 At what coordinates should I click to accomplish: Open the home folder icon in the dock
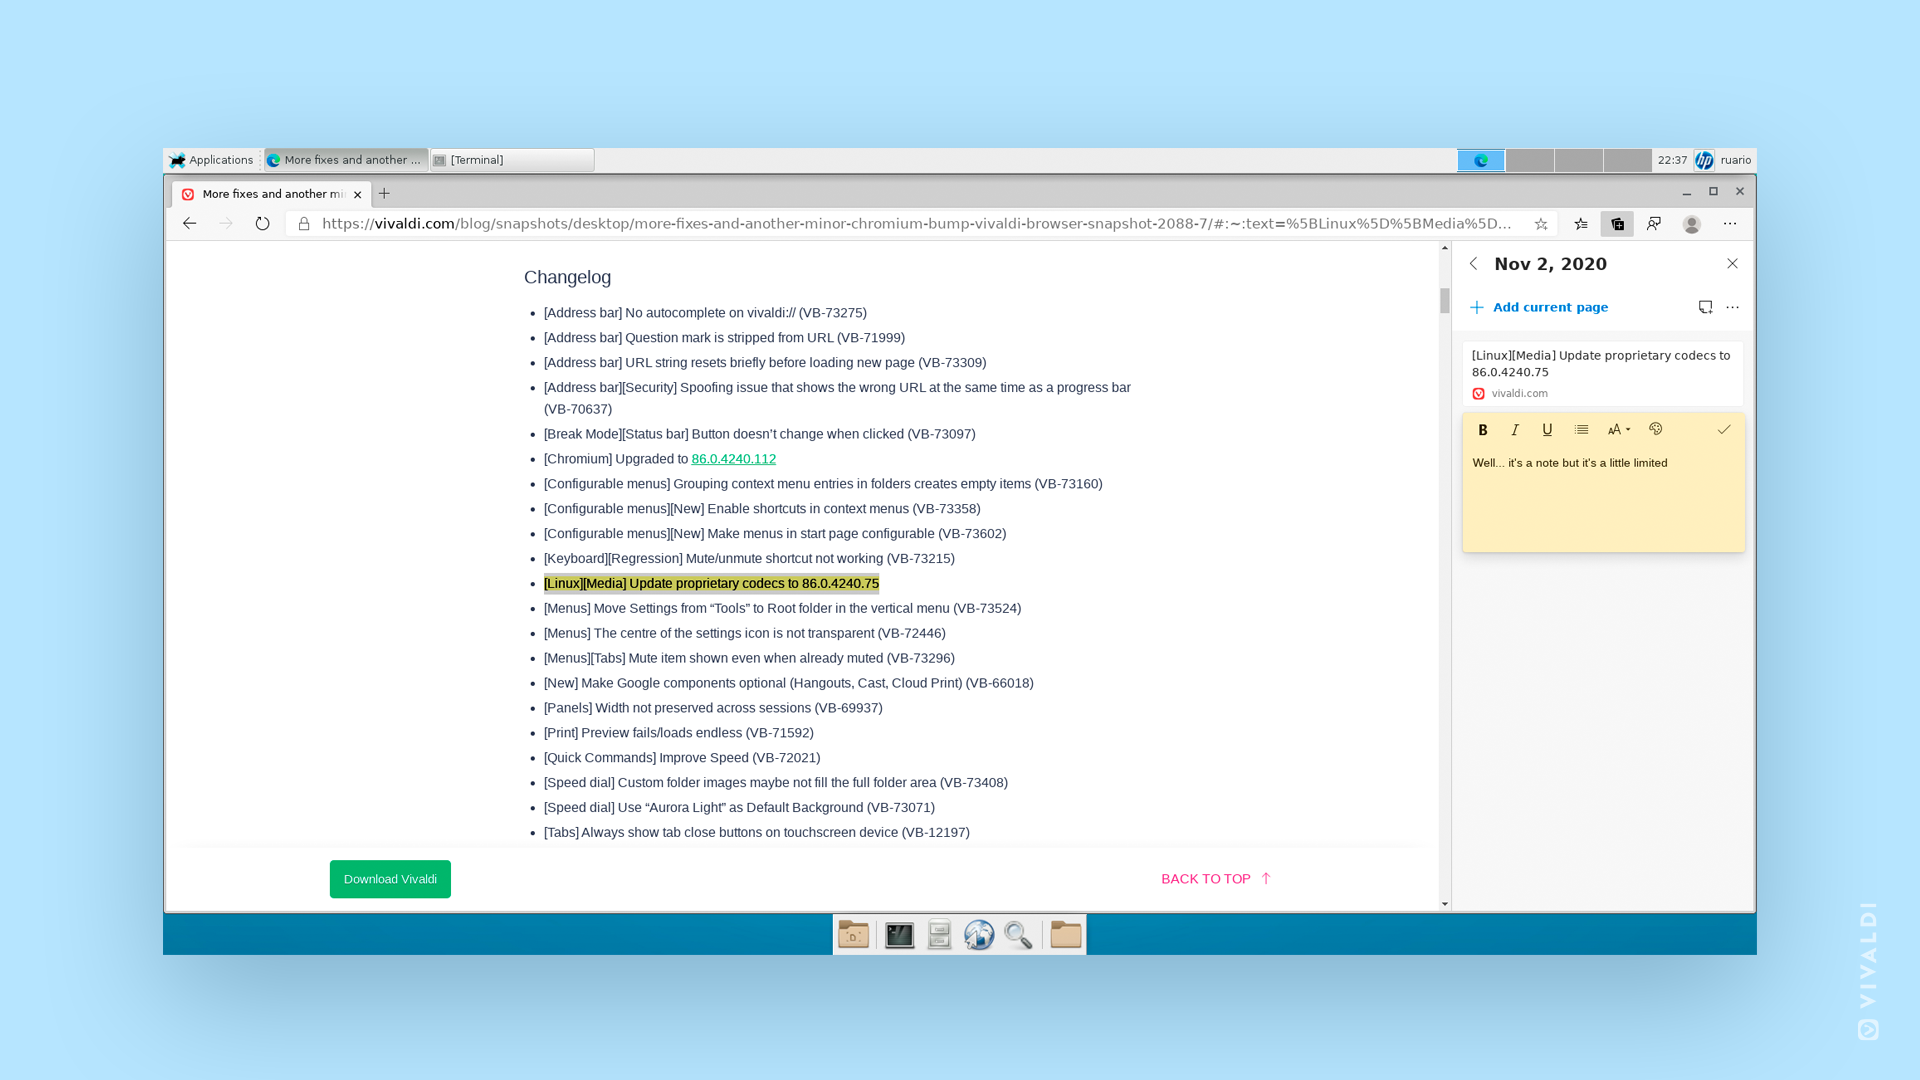pos(1066,935)
